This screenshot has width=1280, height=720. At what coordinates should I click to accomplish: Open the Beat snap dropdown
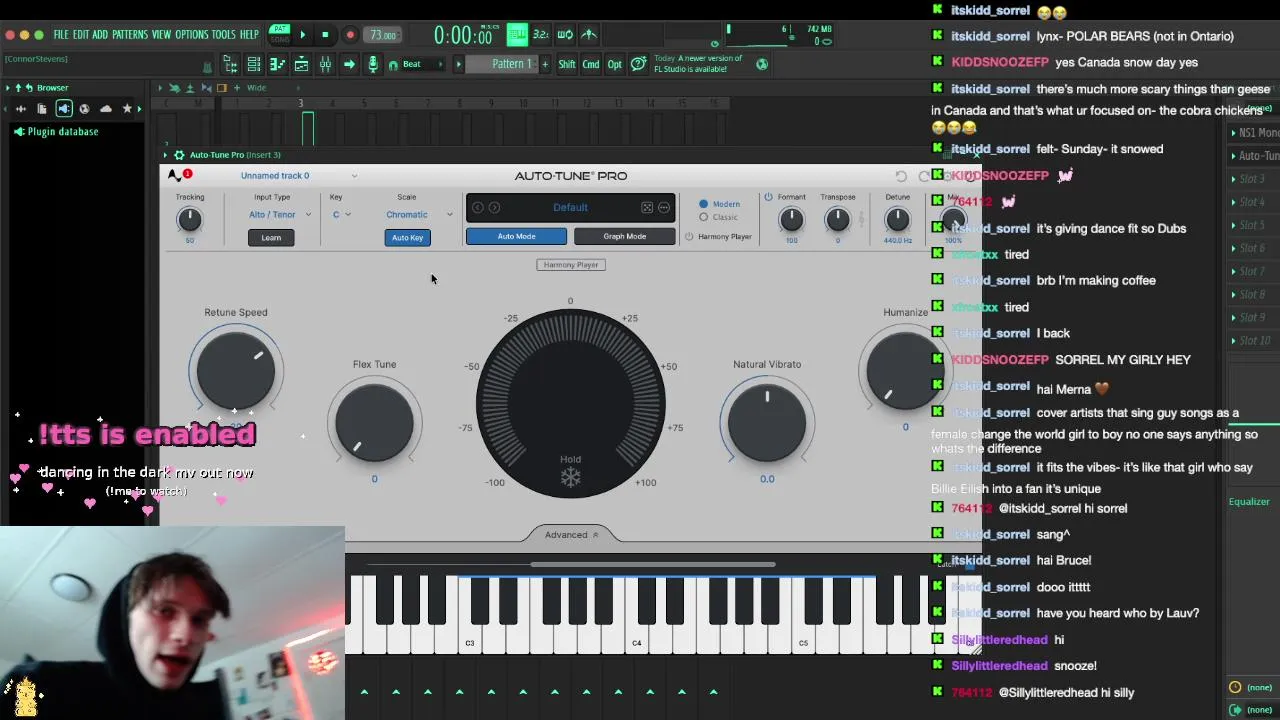424,64
